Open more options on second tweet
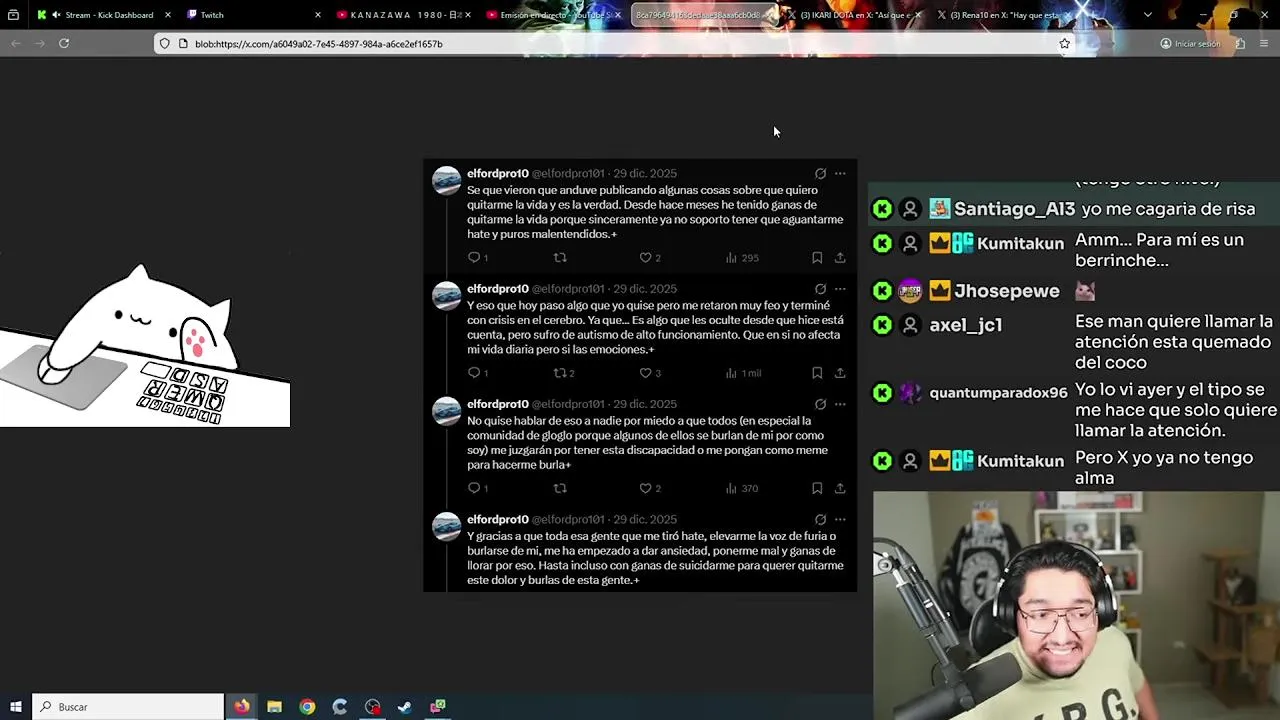 pos(840,289)
